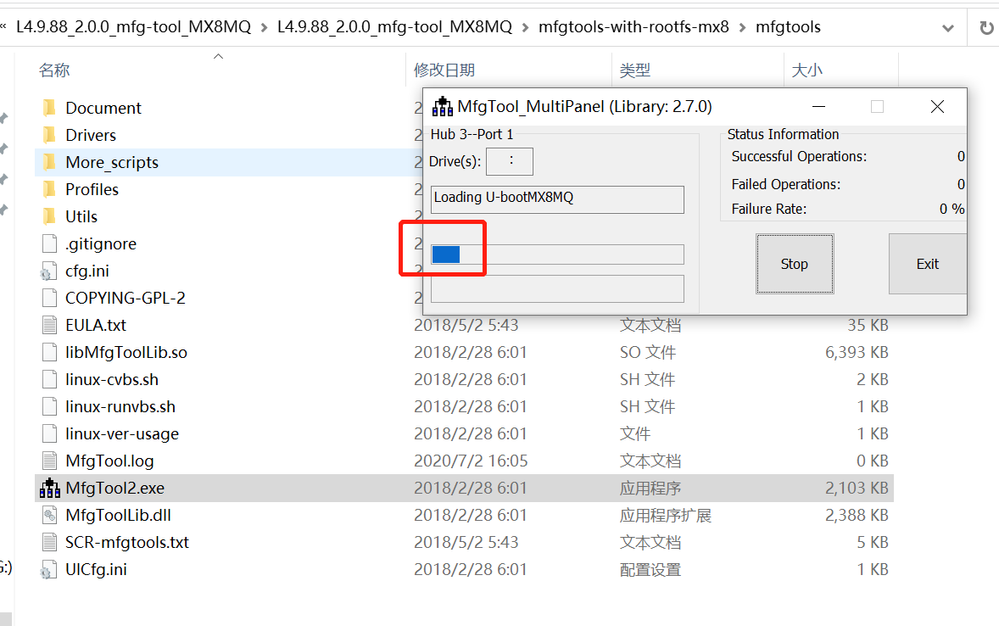The image size is (999, 626).
Task: Select the MfgTool2.exe file name
Action: (x=115, y=488)
